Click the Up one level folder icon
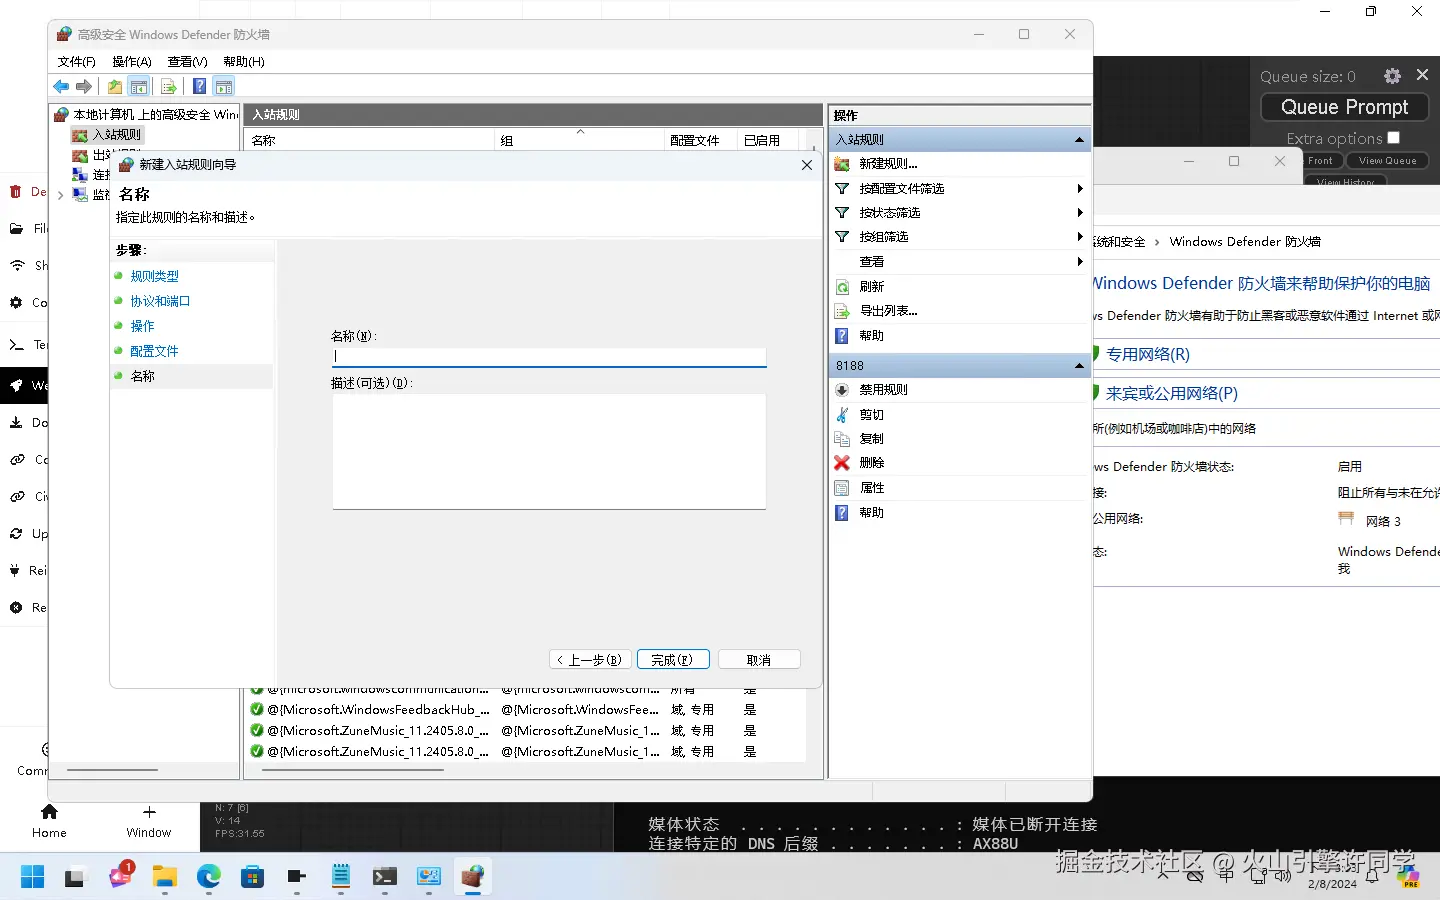 (x=115, y=87)
